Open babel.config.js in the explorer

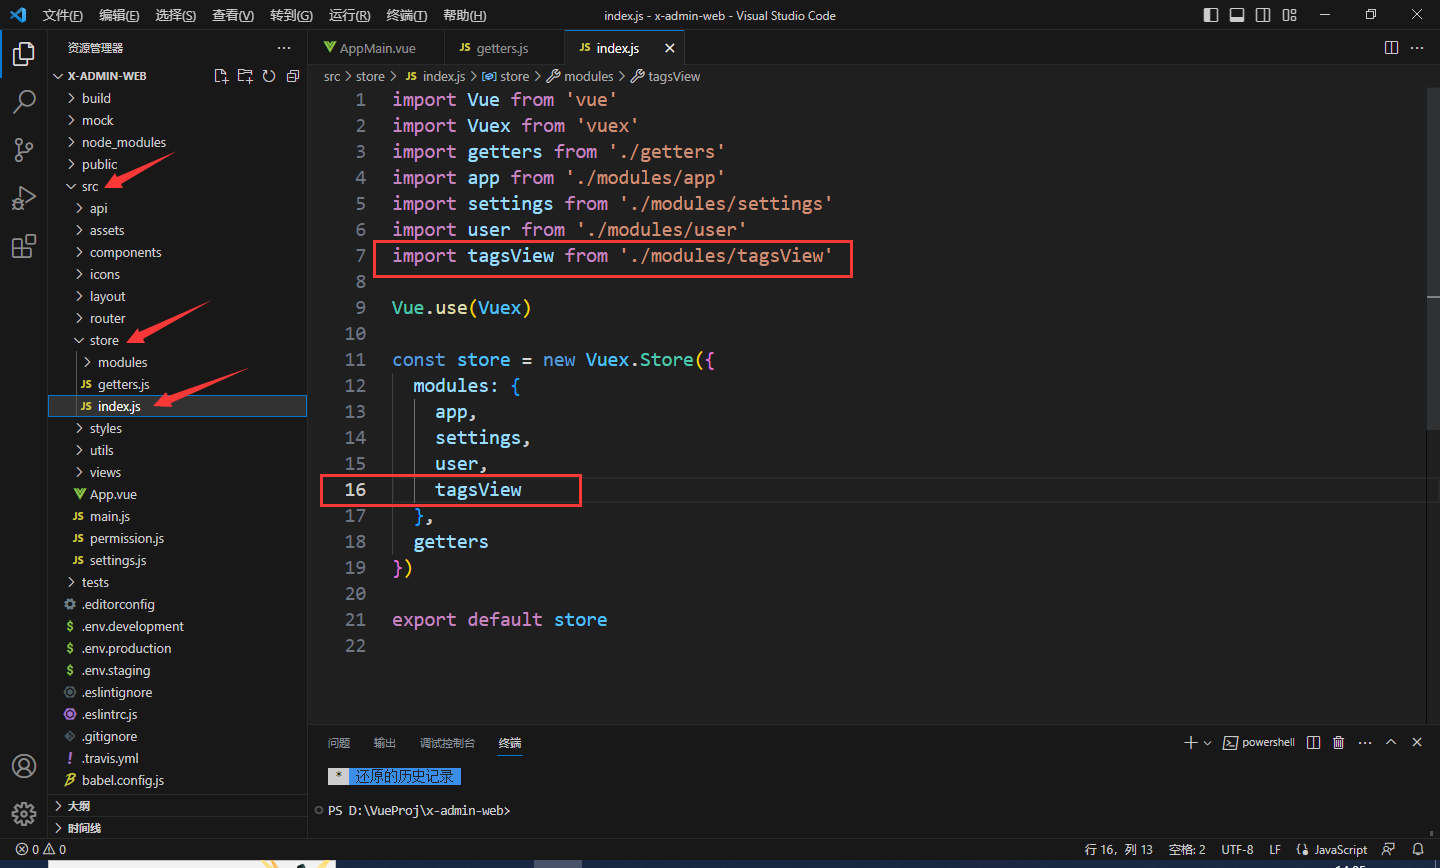(178, 780)
